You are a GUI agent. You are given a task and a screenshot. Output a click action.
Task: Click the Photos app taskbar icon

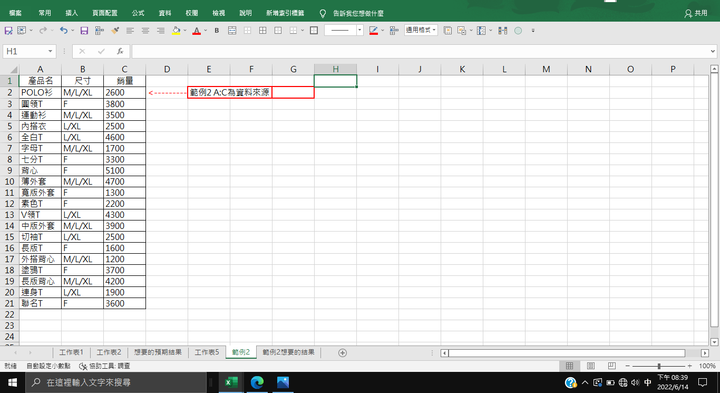[x=283, y=382]
